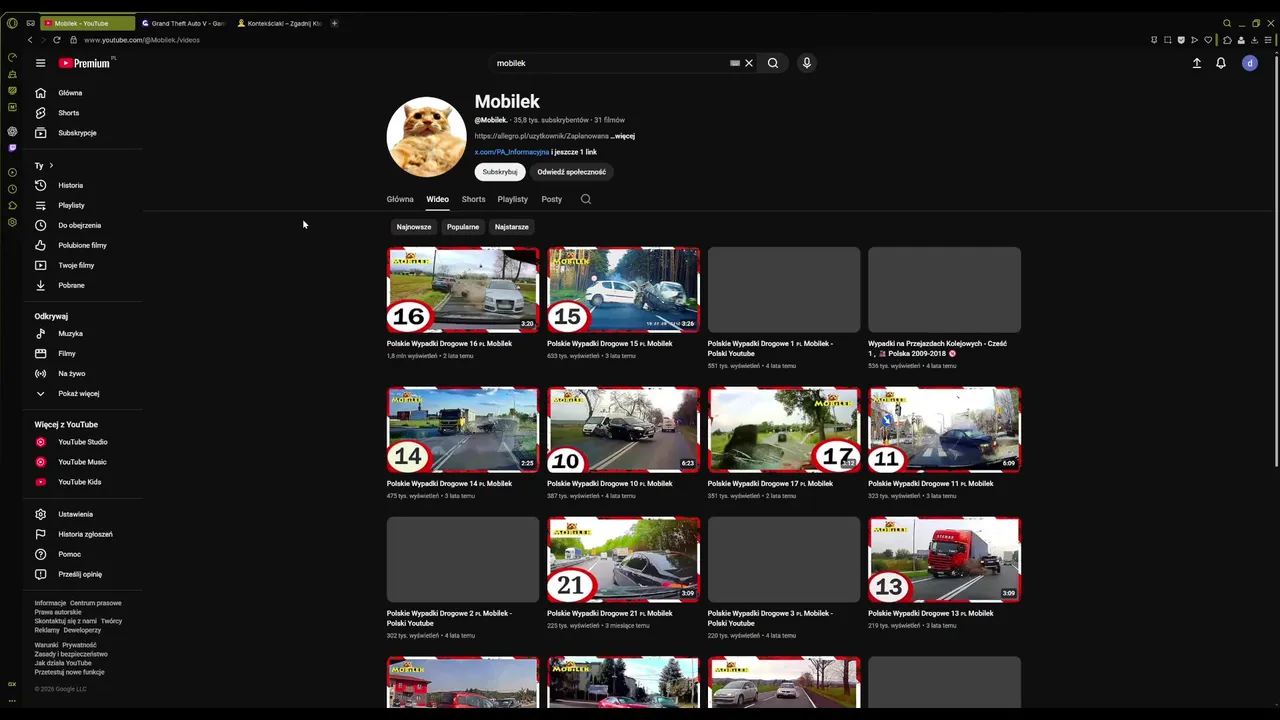
Task: Open the notifications bell
Action: click(1221, 63)
